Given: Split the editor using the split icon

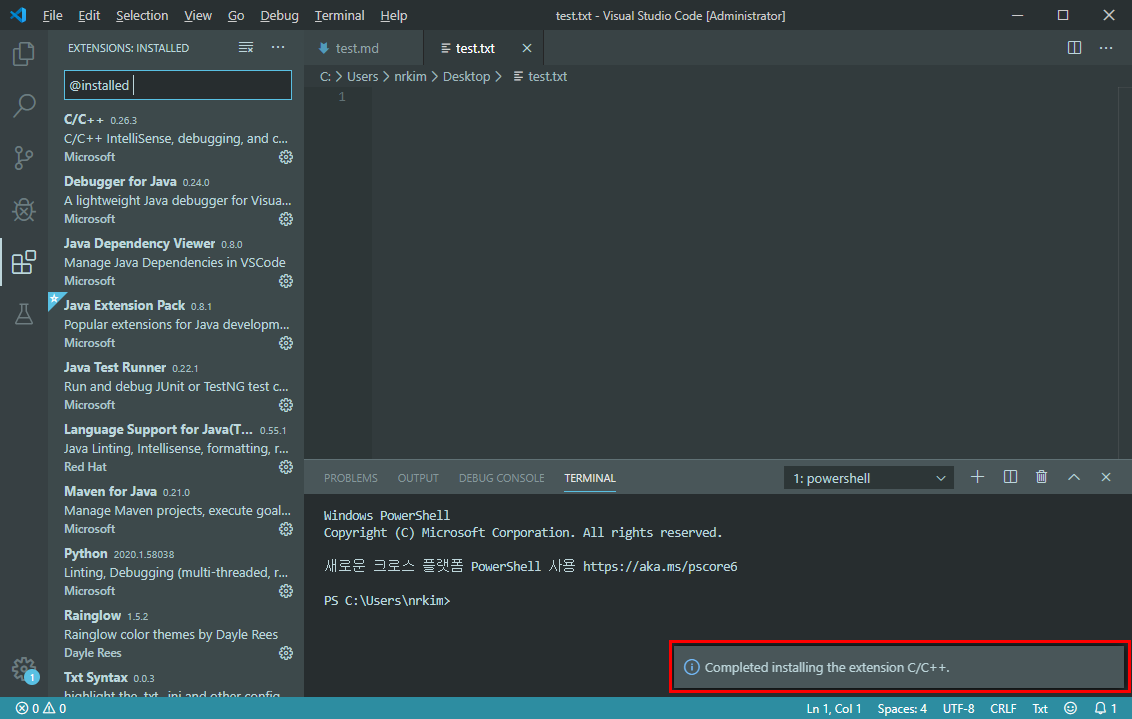Looking at the screenshot, I should 1073,47.
